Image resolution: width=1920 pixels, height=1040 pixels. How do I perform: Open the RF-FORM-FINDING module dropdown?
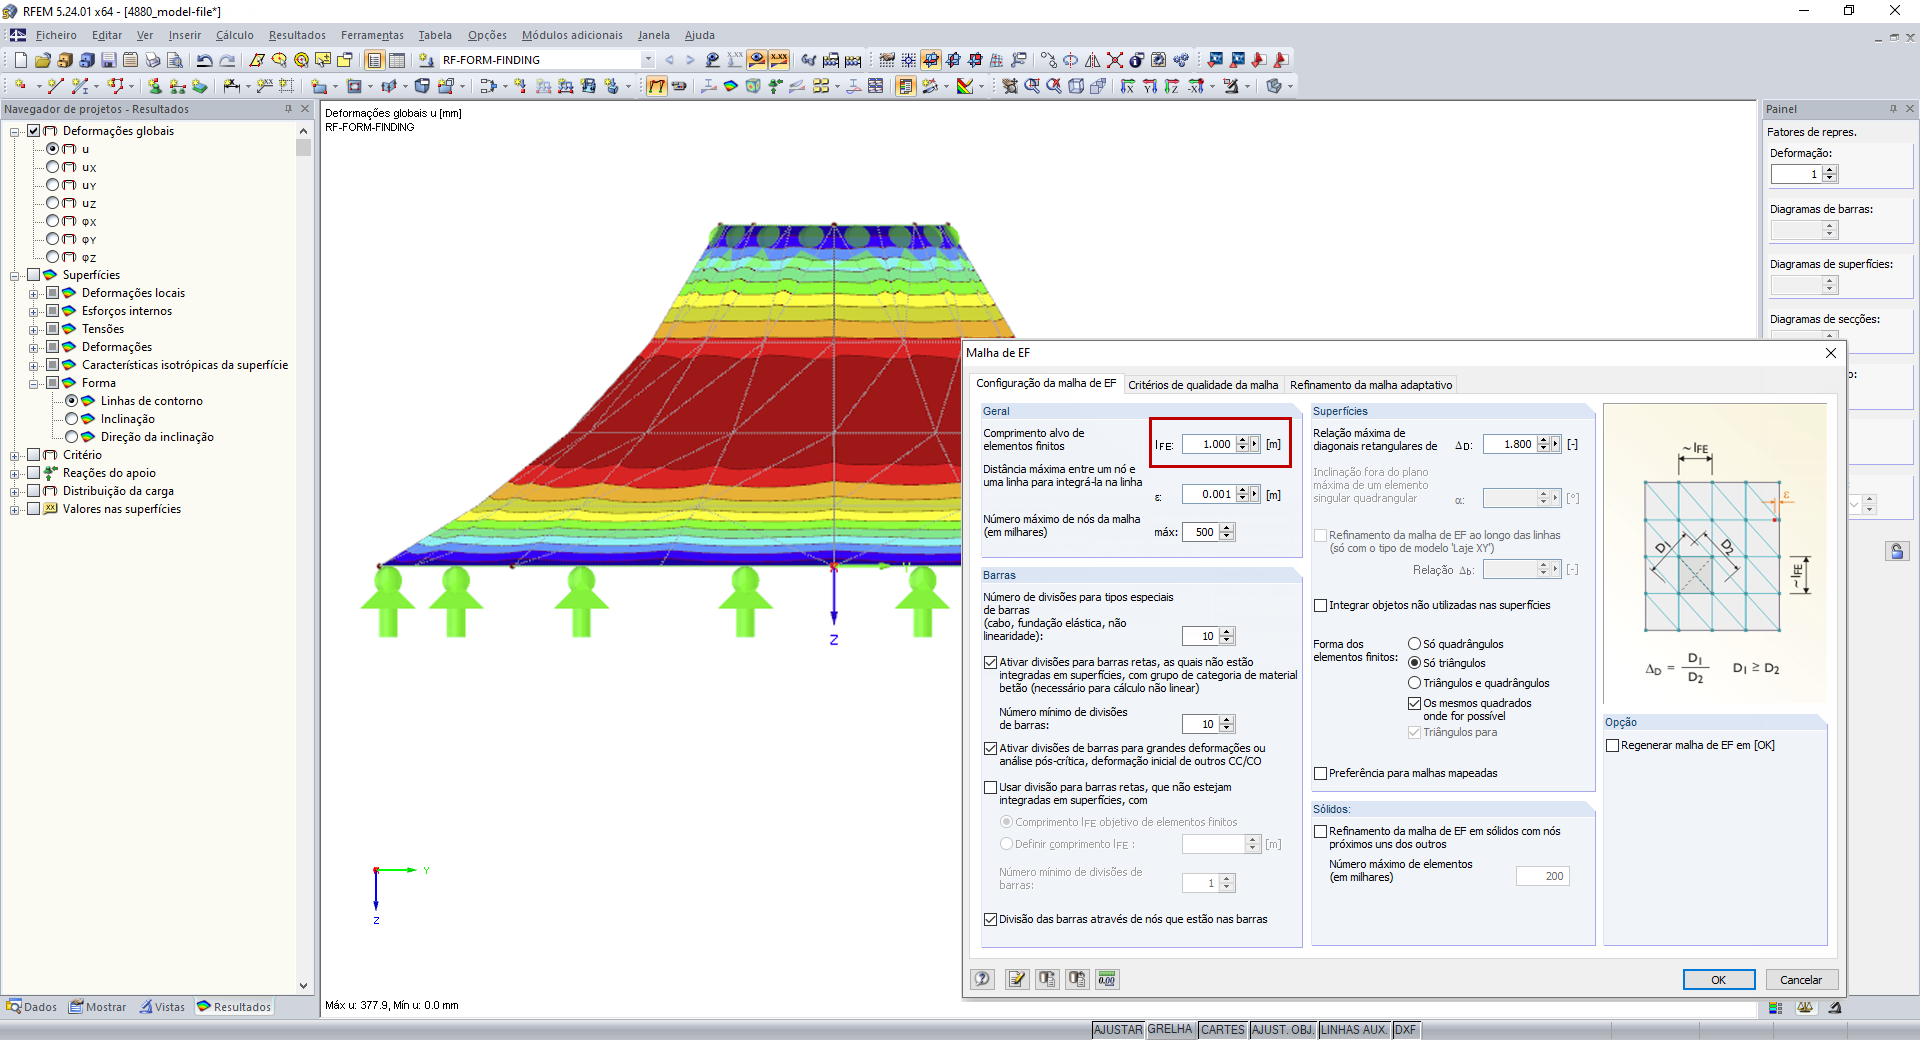tap(648, 60)
